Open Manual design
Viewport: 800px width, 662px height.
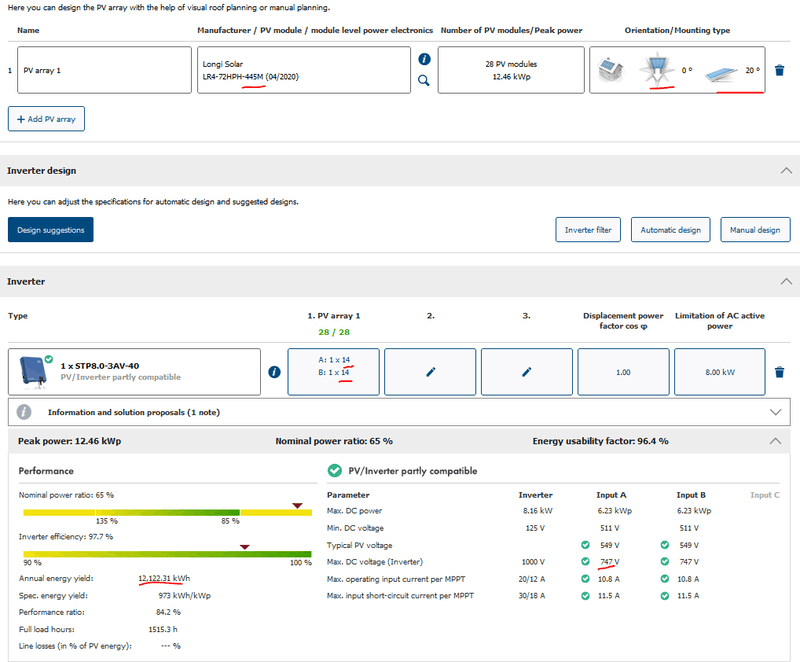click(x=755, y=230)
